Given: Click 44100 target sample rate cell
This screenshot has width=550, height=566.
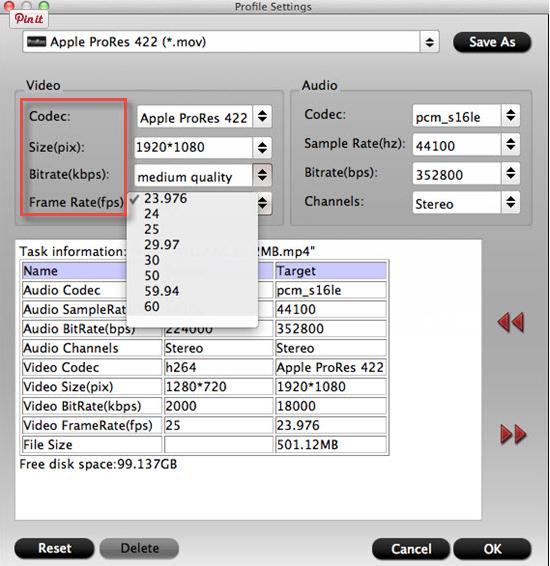Looking at the screenshot, I should click(x=331, y=309).
